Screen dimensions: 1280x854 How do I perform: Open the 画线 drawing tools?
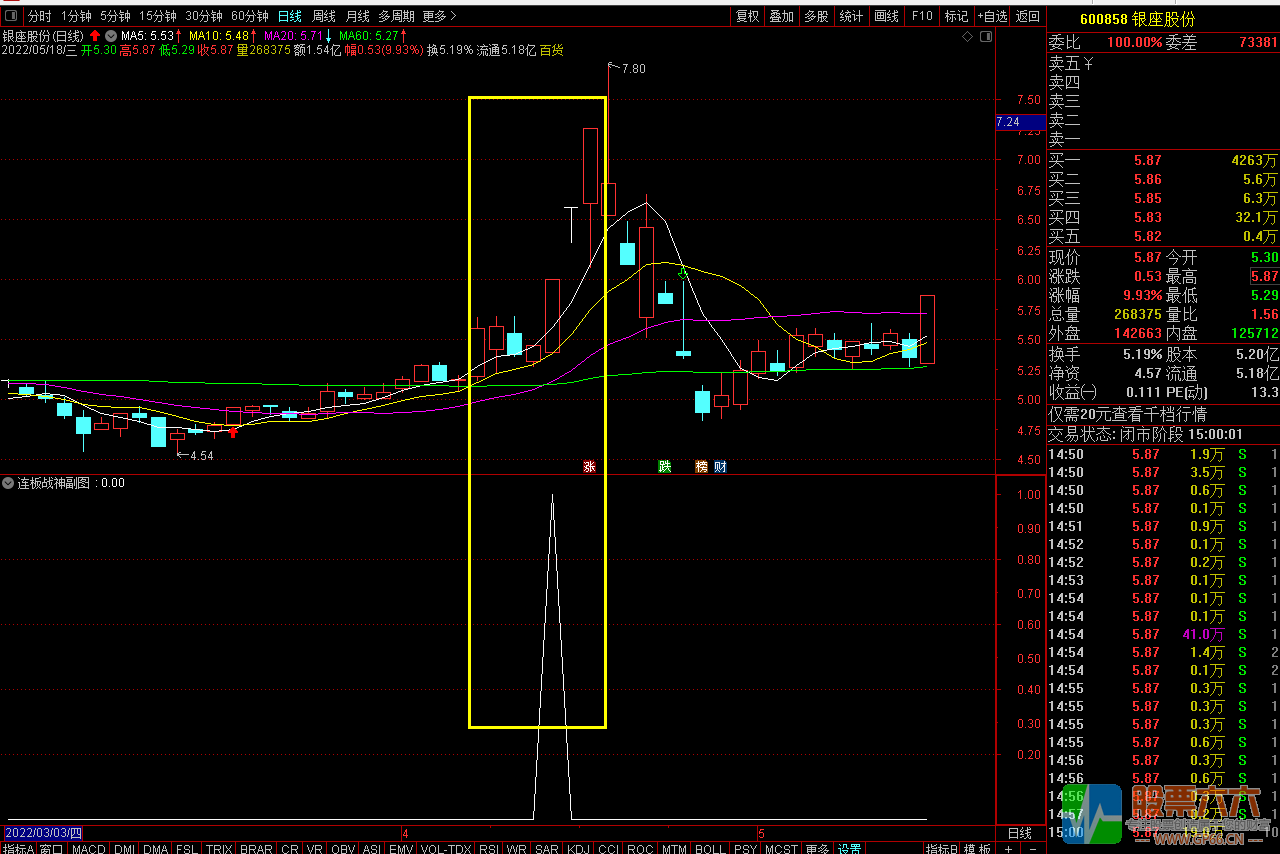(x=886, y=16)
